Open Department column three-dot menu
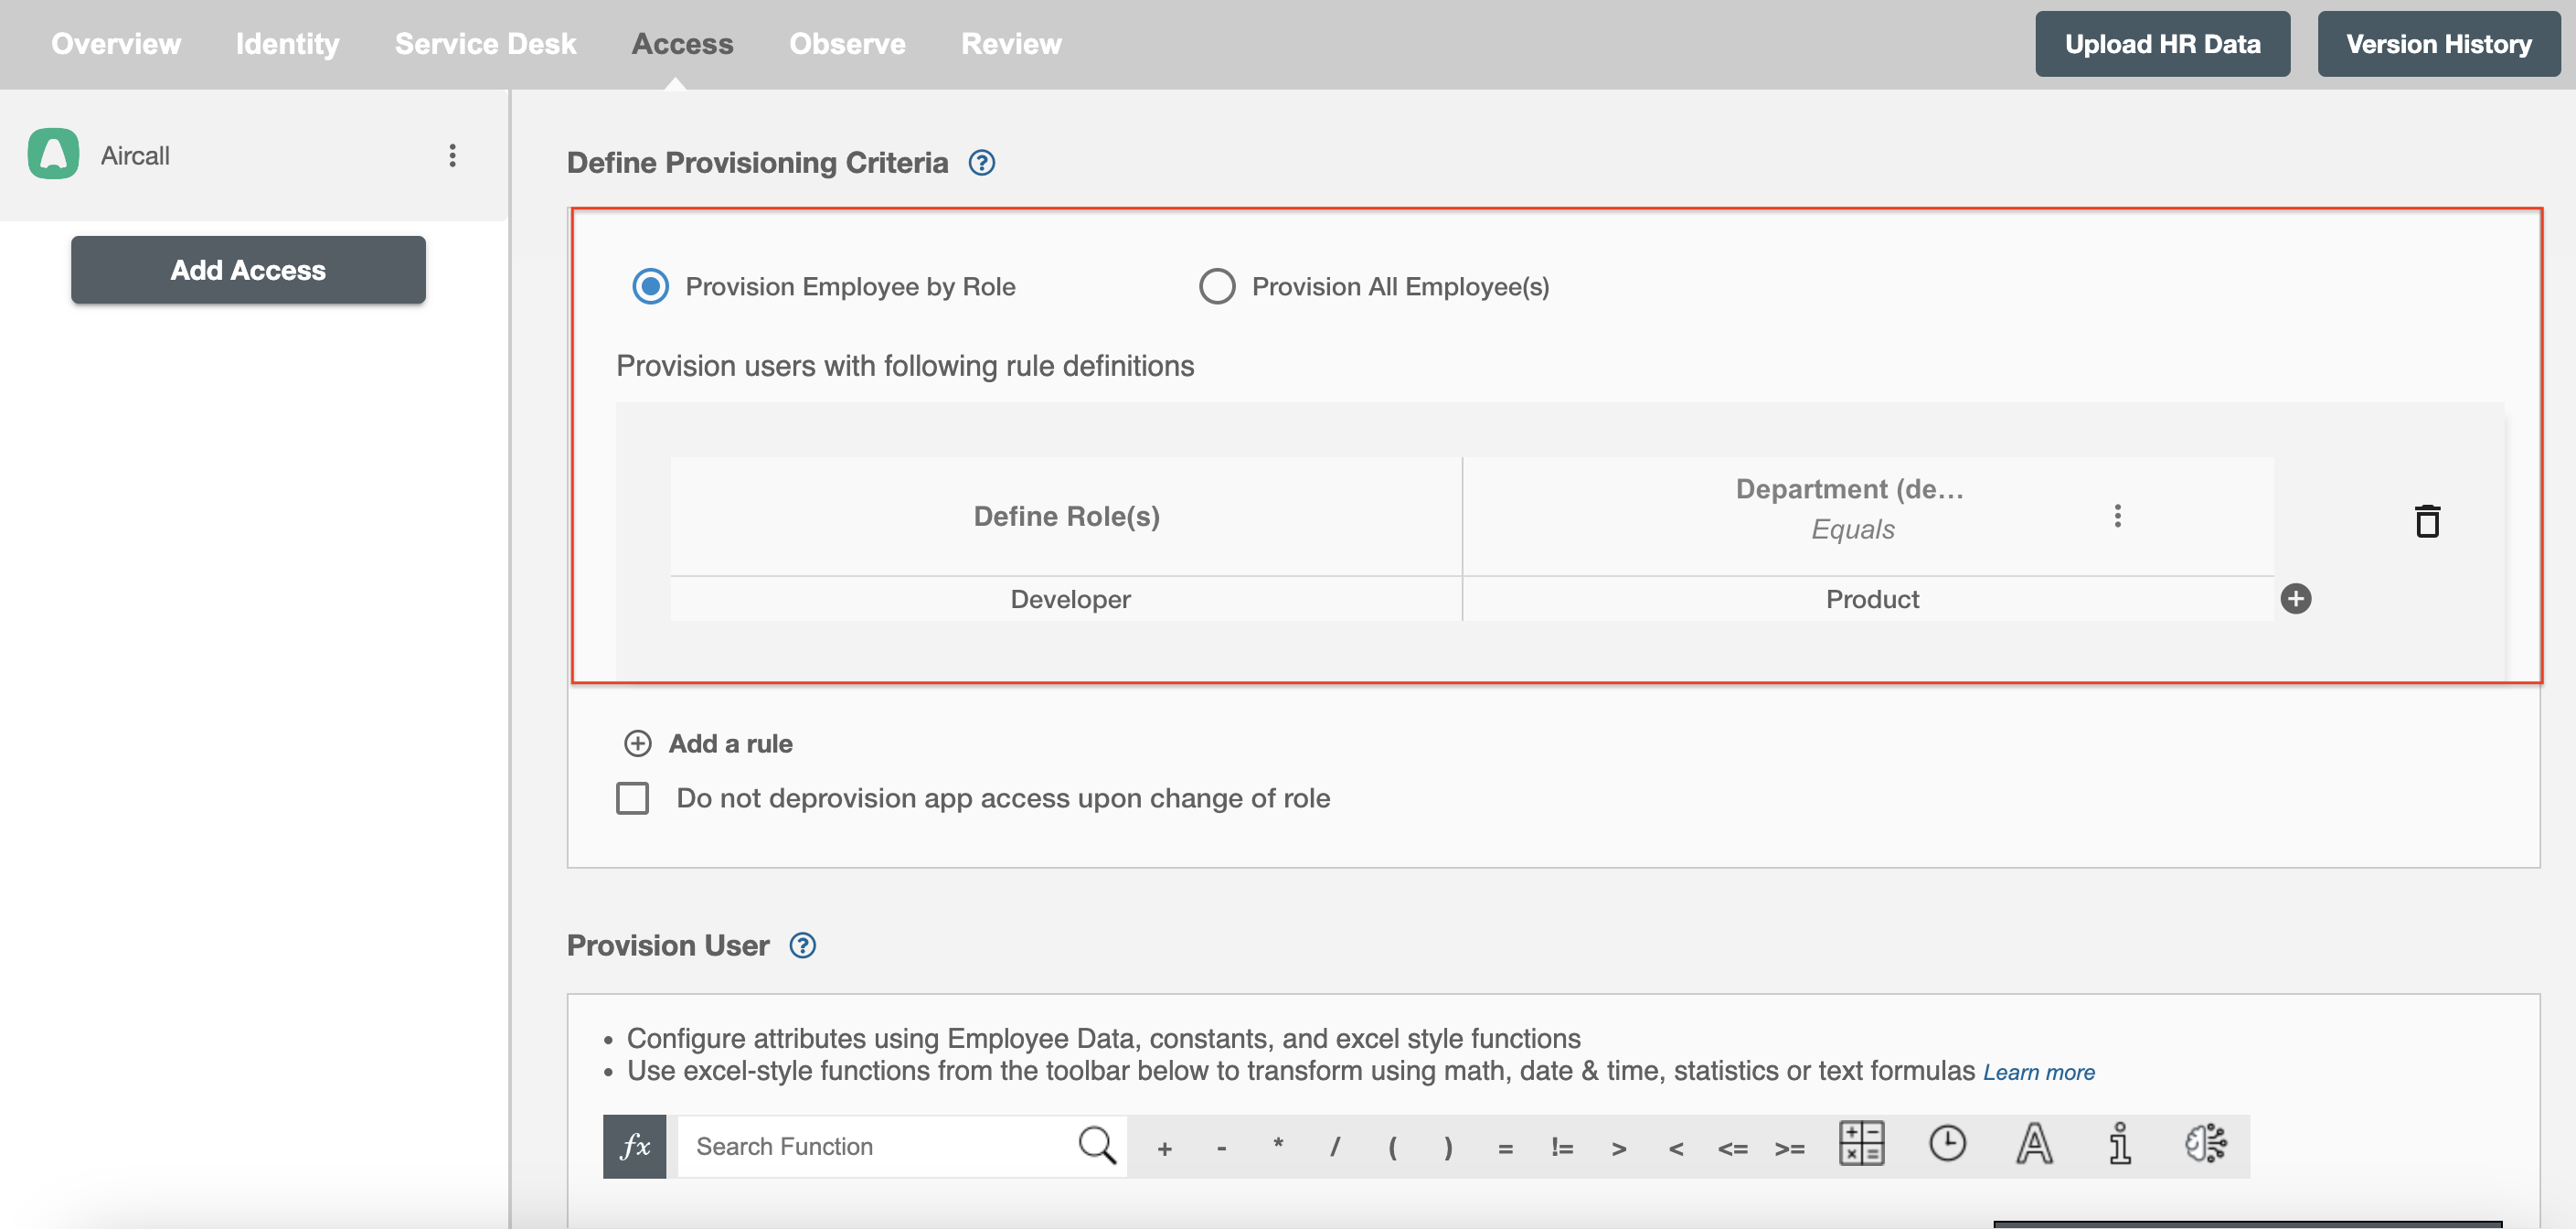Screen dimensions: 2576x1229 [x=2116, y=516]
